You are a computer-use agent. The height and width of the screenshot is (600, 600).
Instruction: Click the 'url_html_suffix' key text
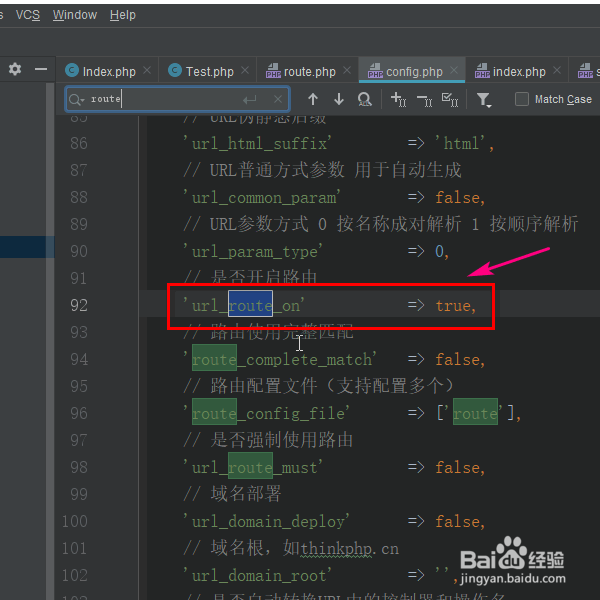tap(257, 144)
